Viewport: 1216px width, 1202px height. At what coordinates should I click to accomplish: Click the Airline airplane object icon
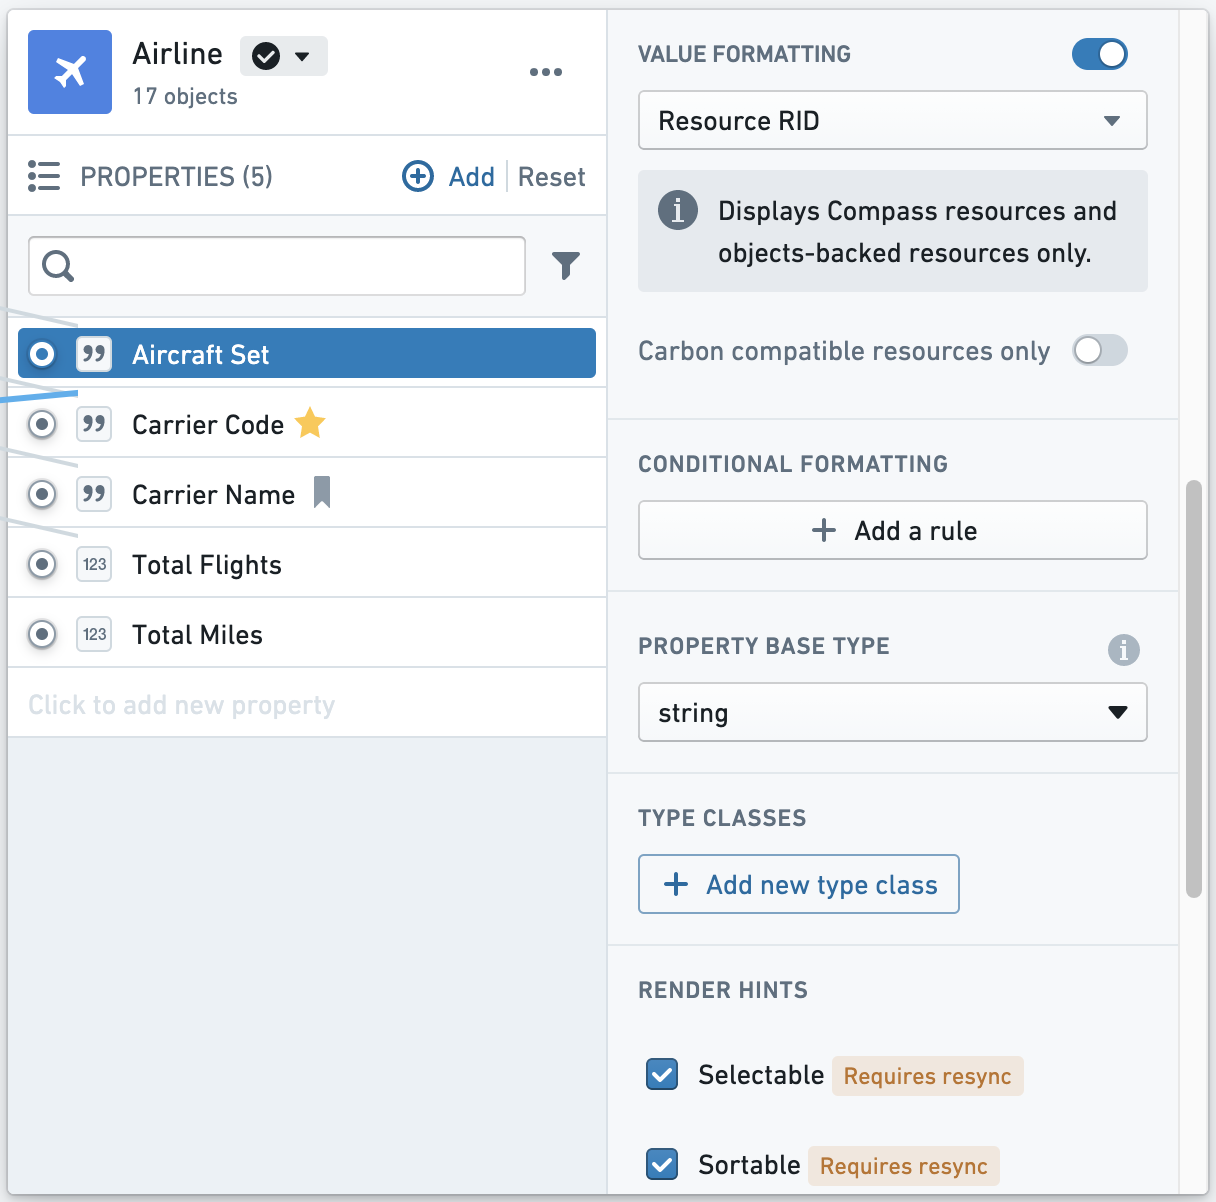[x=70, y=72]
